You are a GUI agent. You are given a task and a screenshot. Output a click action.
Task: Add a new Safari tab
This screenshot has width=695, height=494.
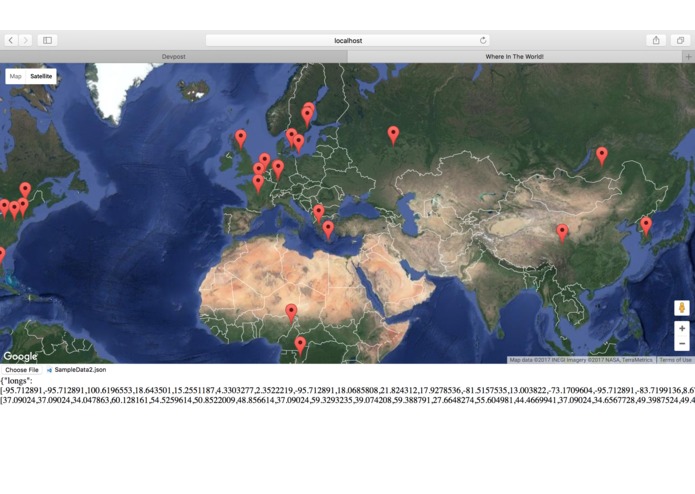(x=688, y=57)
